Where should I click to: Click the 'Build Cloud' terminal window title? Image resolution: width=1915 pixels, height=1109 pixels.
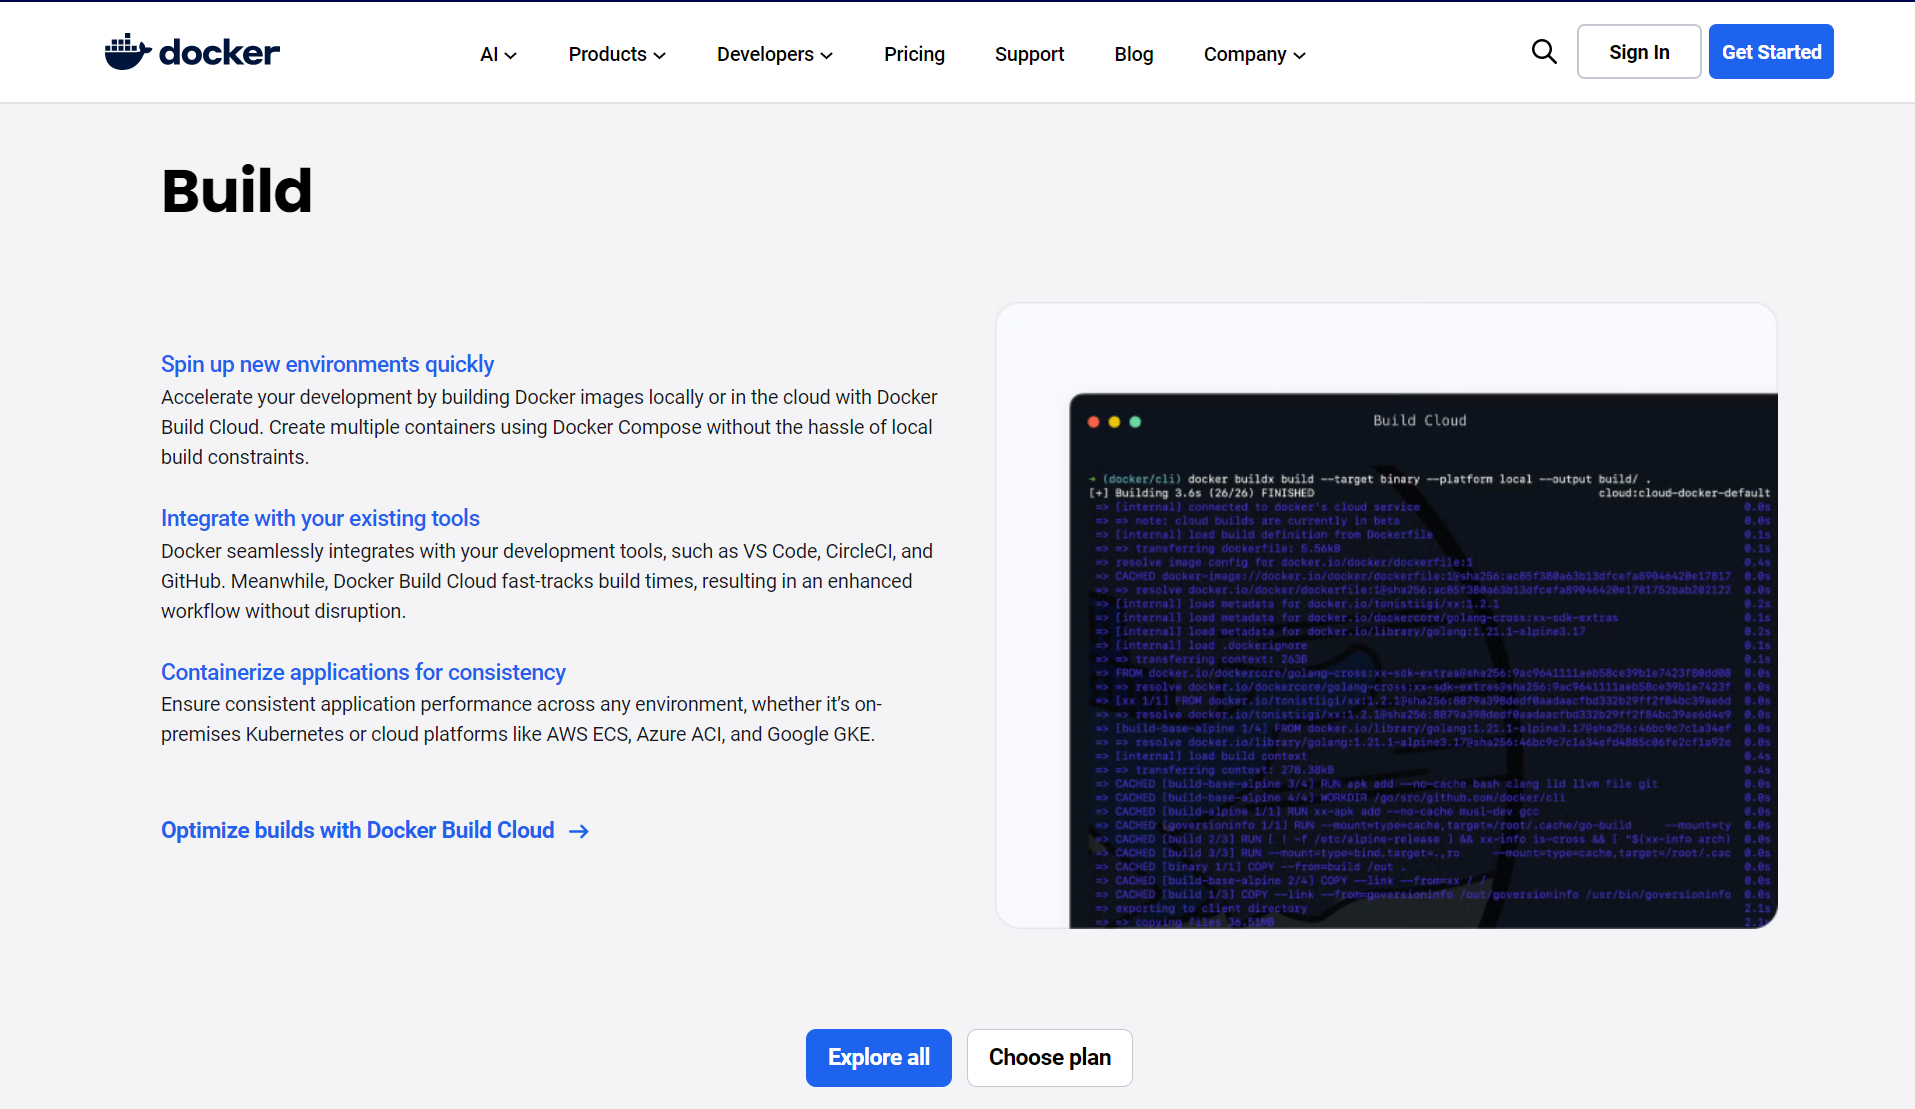coord(1419,421)
